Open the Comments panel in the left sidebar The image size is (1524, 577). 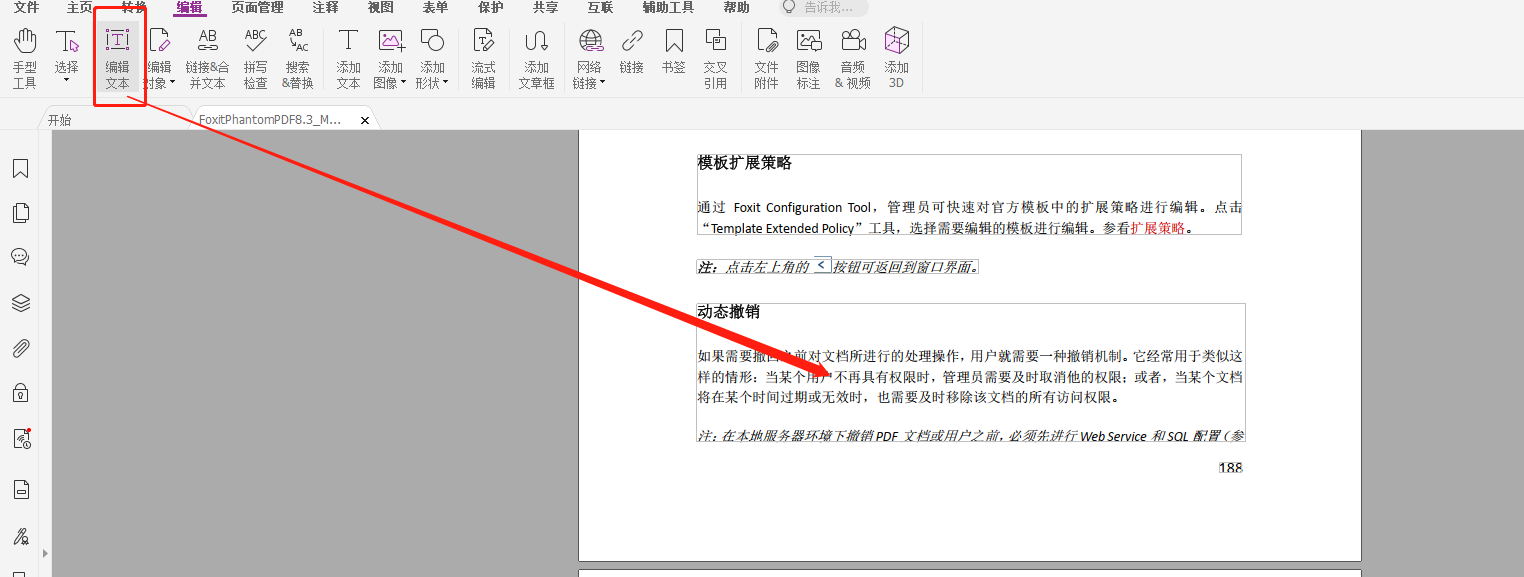(20, 257)
